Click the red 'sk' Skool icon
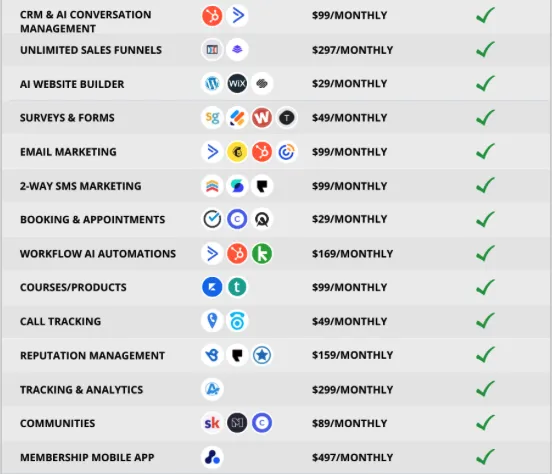 click(x=212, y=423)
